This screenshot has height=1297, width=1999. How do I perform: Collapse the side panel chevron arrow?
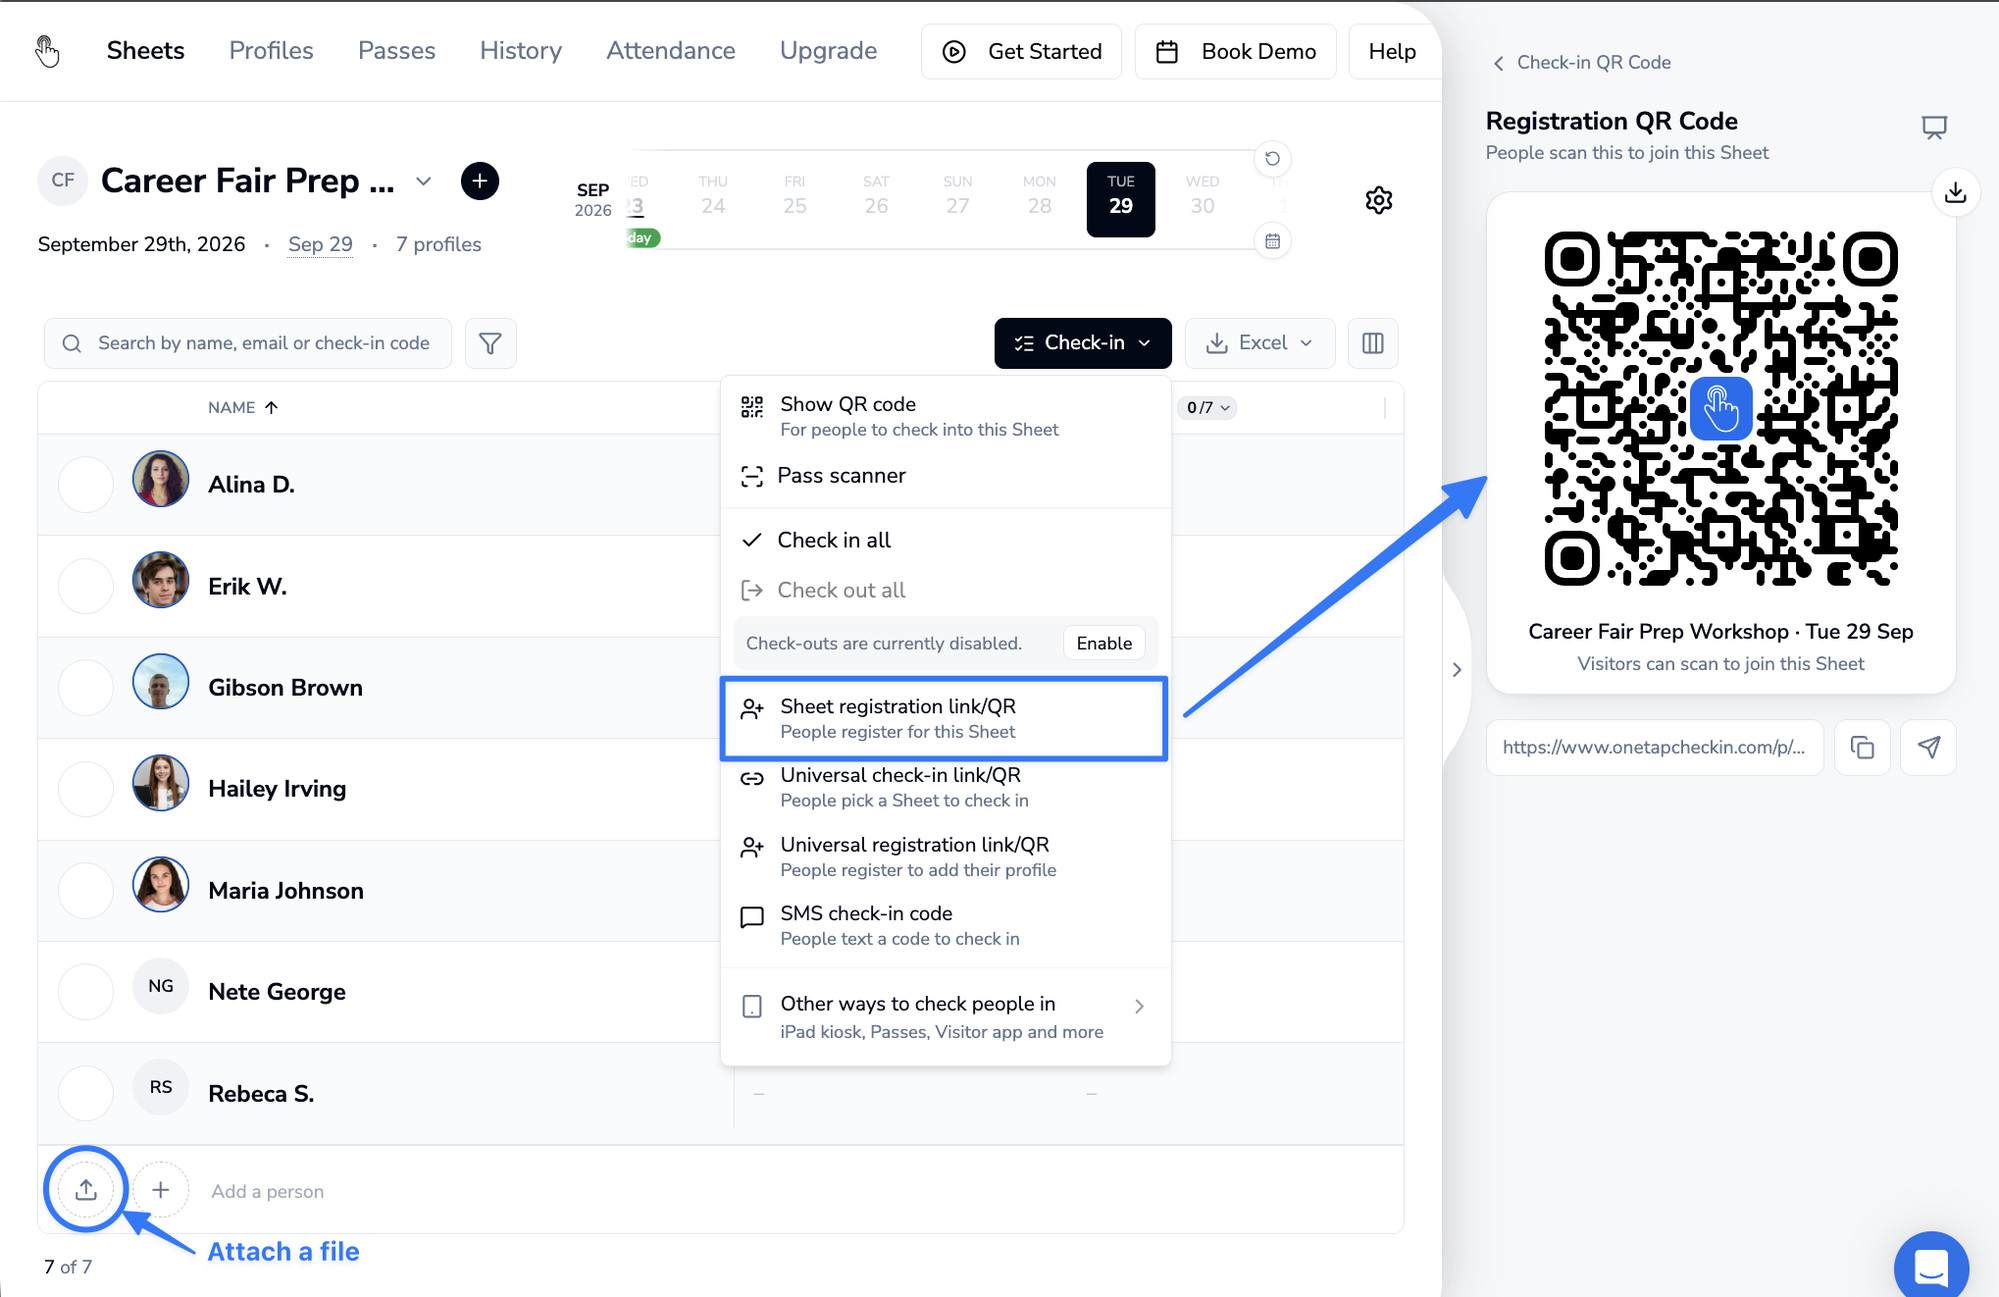click(1457, 670)
